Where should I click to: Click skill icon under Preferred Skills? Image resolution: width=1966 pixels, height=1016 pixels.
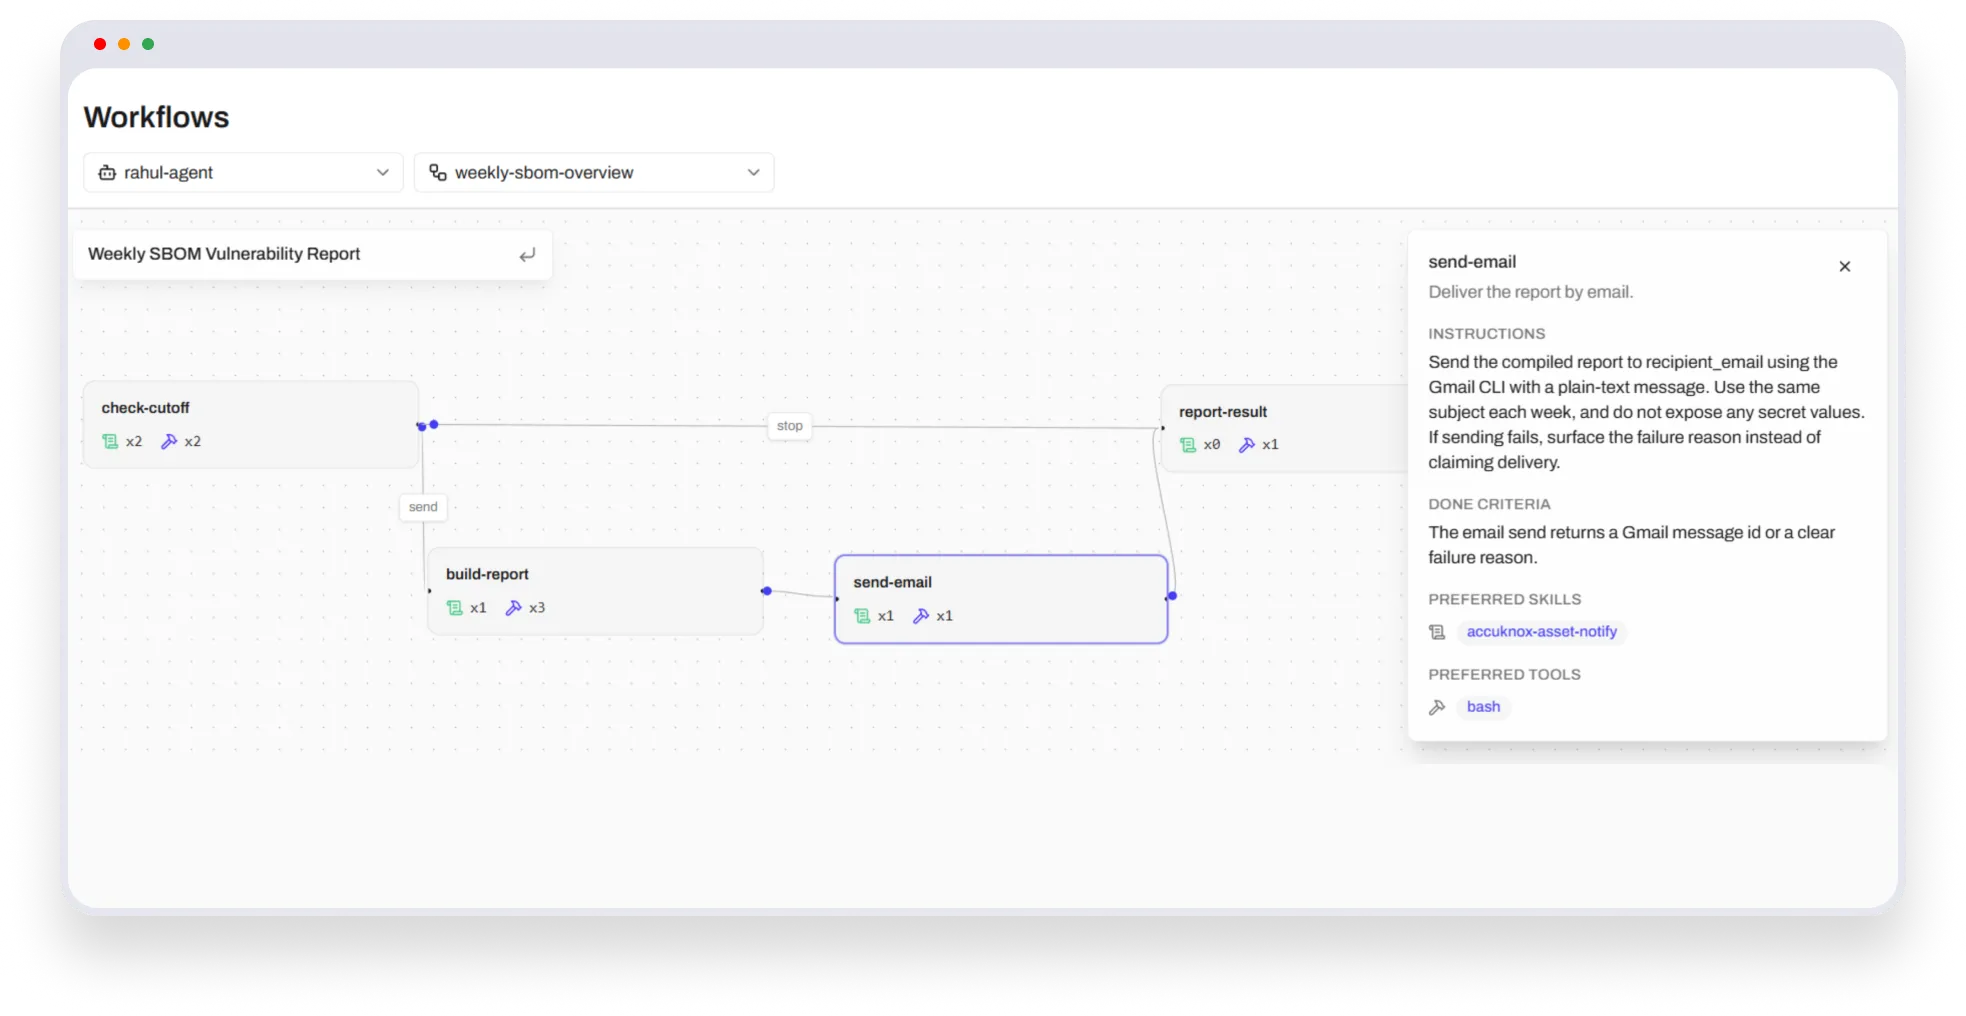tap(1437, 632)
